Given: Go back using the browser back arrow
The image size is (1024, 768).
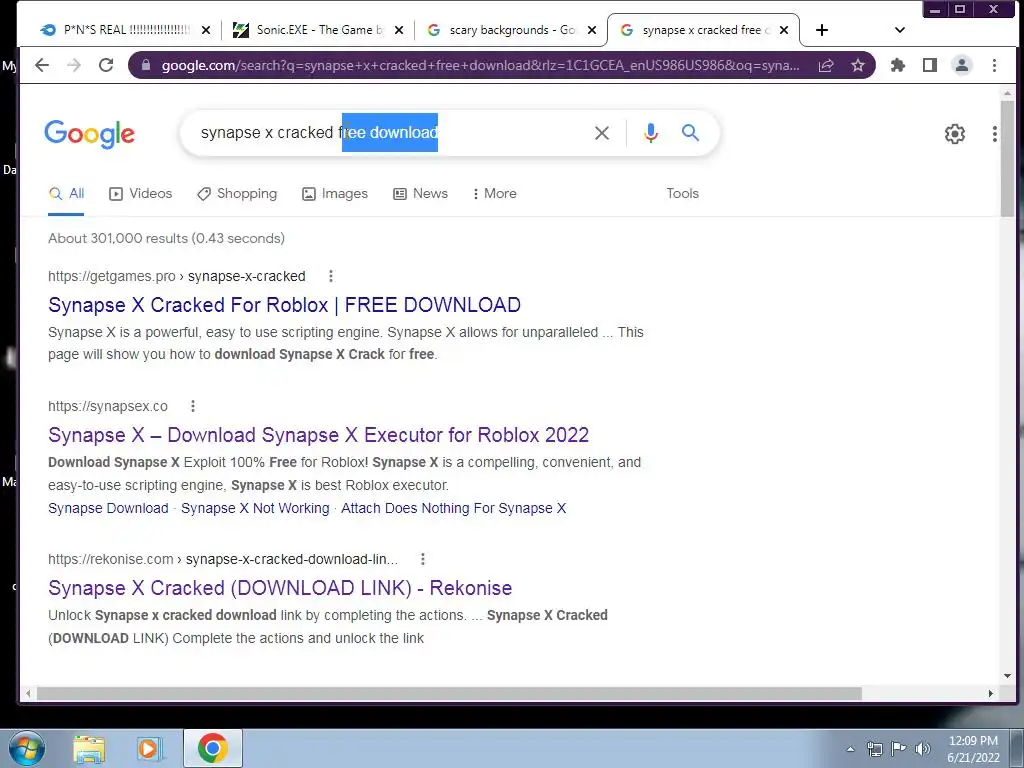Looking at the screenshot, I should (x=42, y=65).
